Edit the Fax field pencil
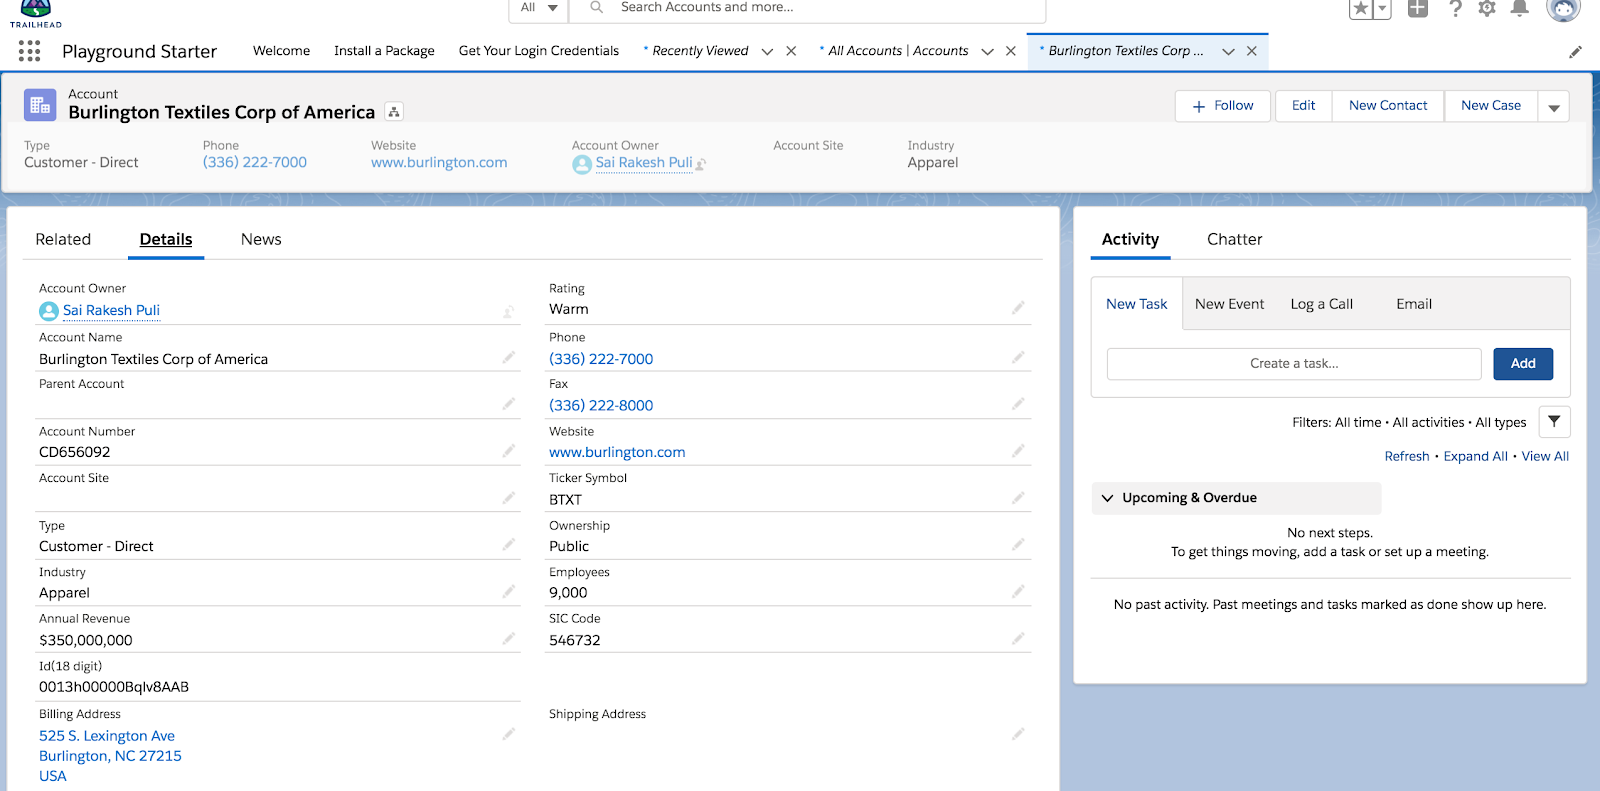This screenshot has width=1600, height=791. click(x=1018, y=404)
